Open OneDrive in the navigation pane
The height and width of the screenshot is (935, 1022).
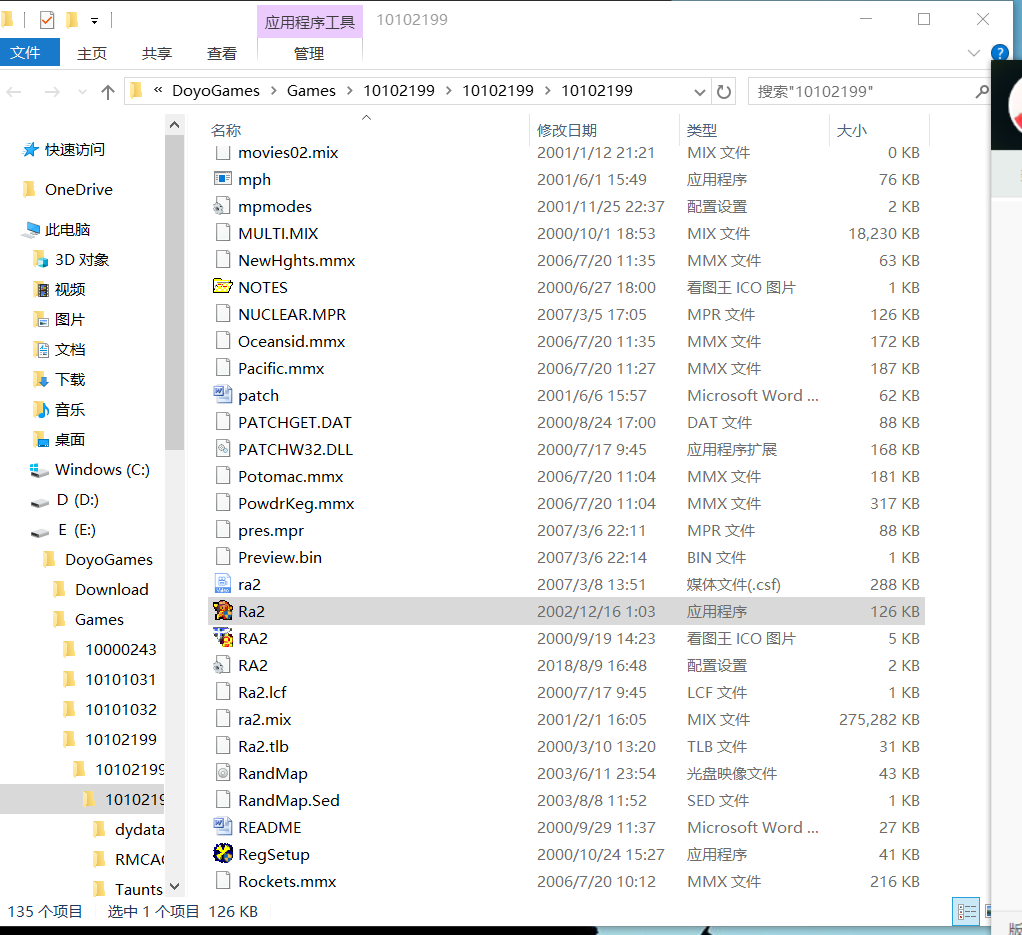[78, 190]
